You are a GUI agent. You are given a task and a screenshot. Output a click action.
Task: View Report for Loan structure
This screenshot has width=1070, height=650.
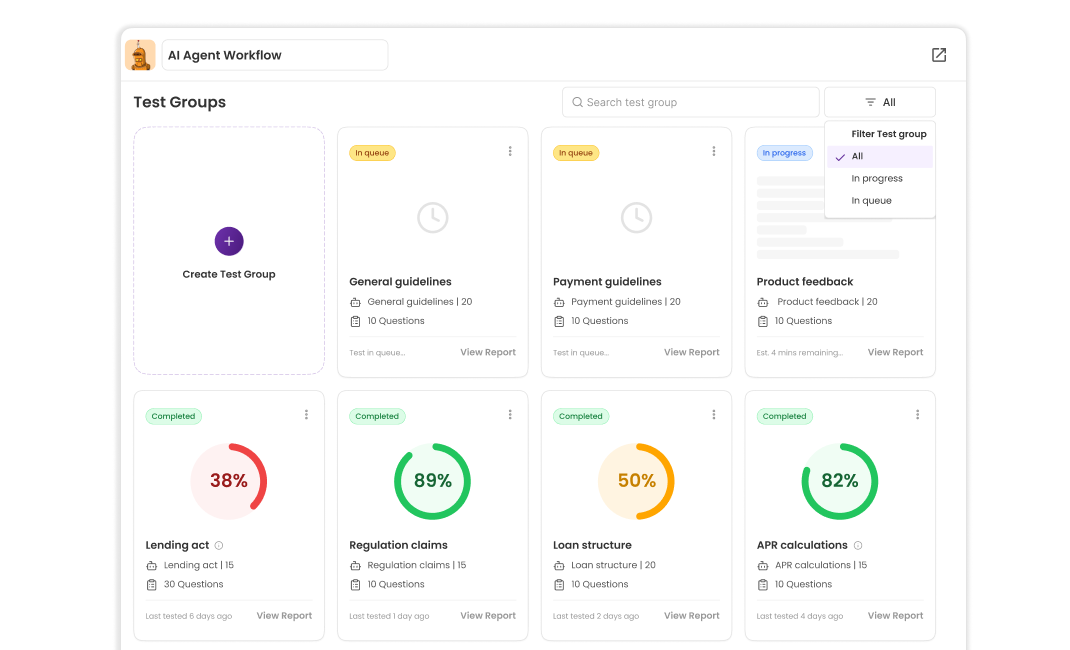(x=691, y=616)
